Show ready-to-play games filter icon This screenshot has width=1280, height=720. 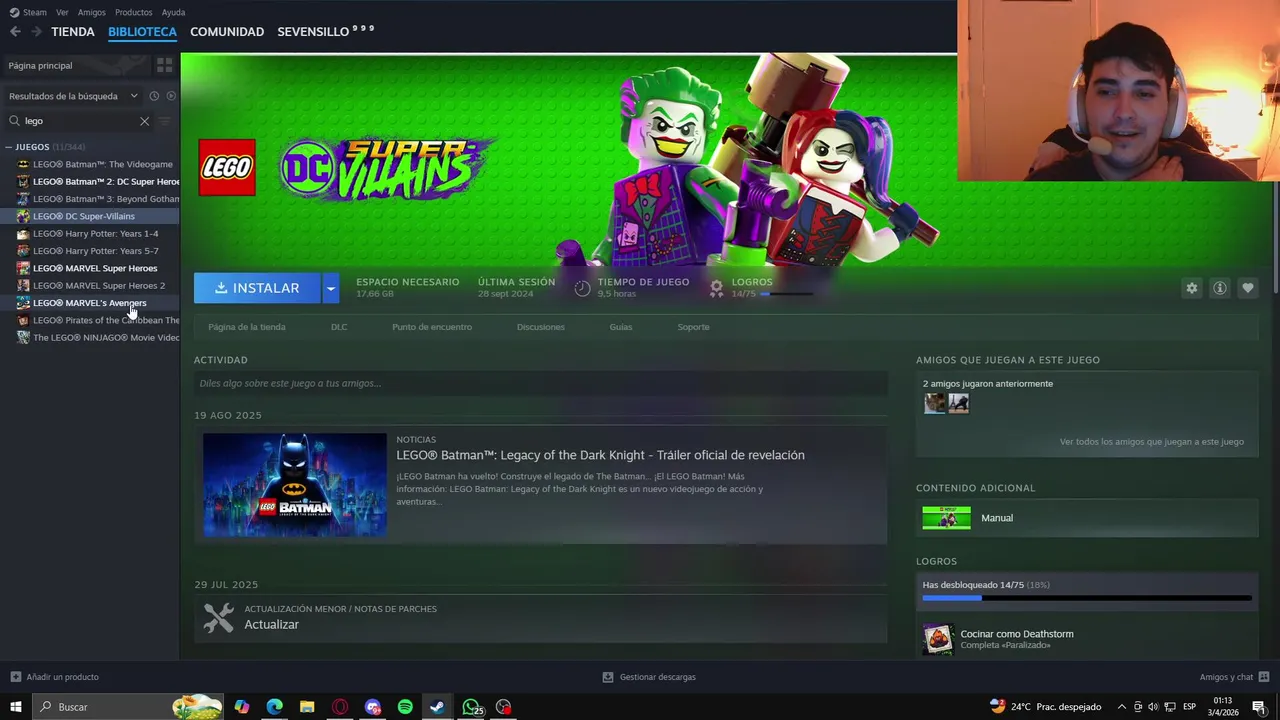coord(171,96)
